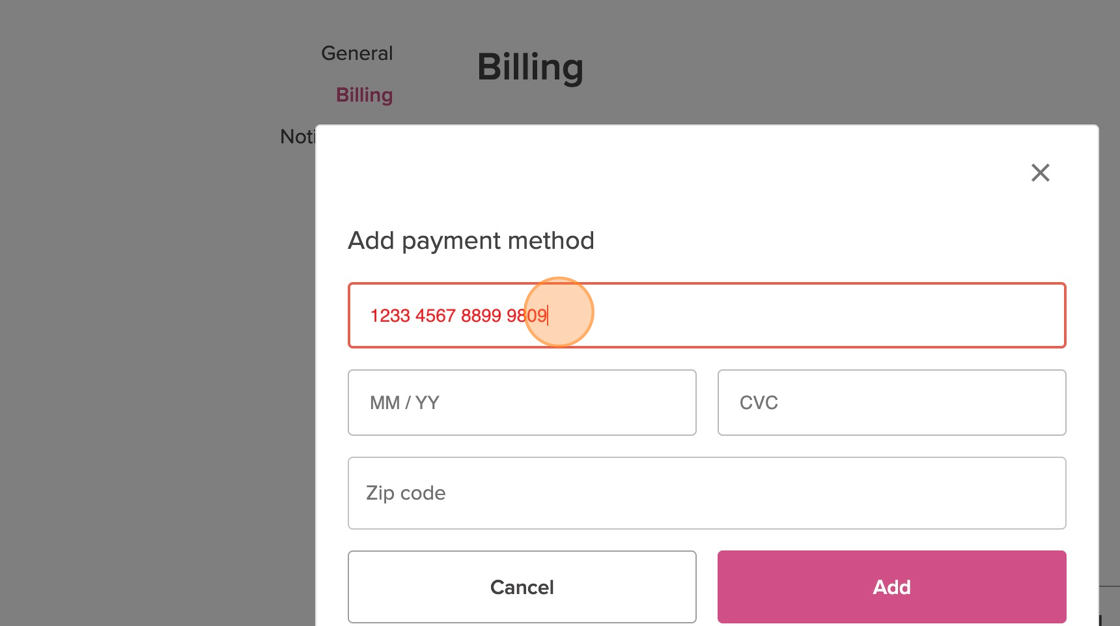
Task: Close the Add payment method dialog
Action: tap(1040, 173)
